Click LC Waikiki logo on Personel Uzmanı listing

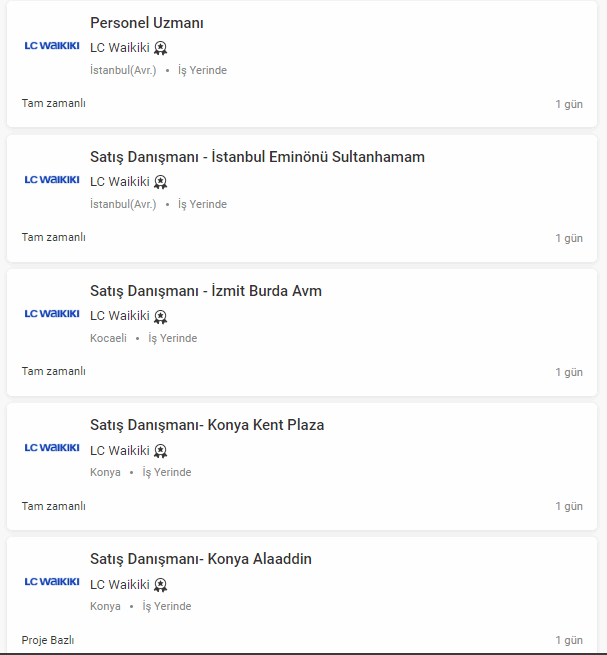pyautogui.click(x=52, y=46)
